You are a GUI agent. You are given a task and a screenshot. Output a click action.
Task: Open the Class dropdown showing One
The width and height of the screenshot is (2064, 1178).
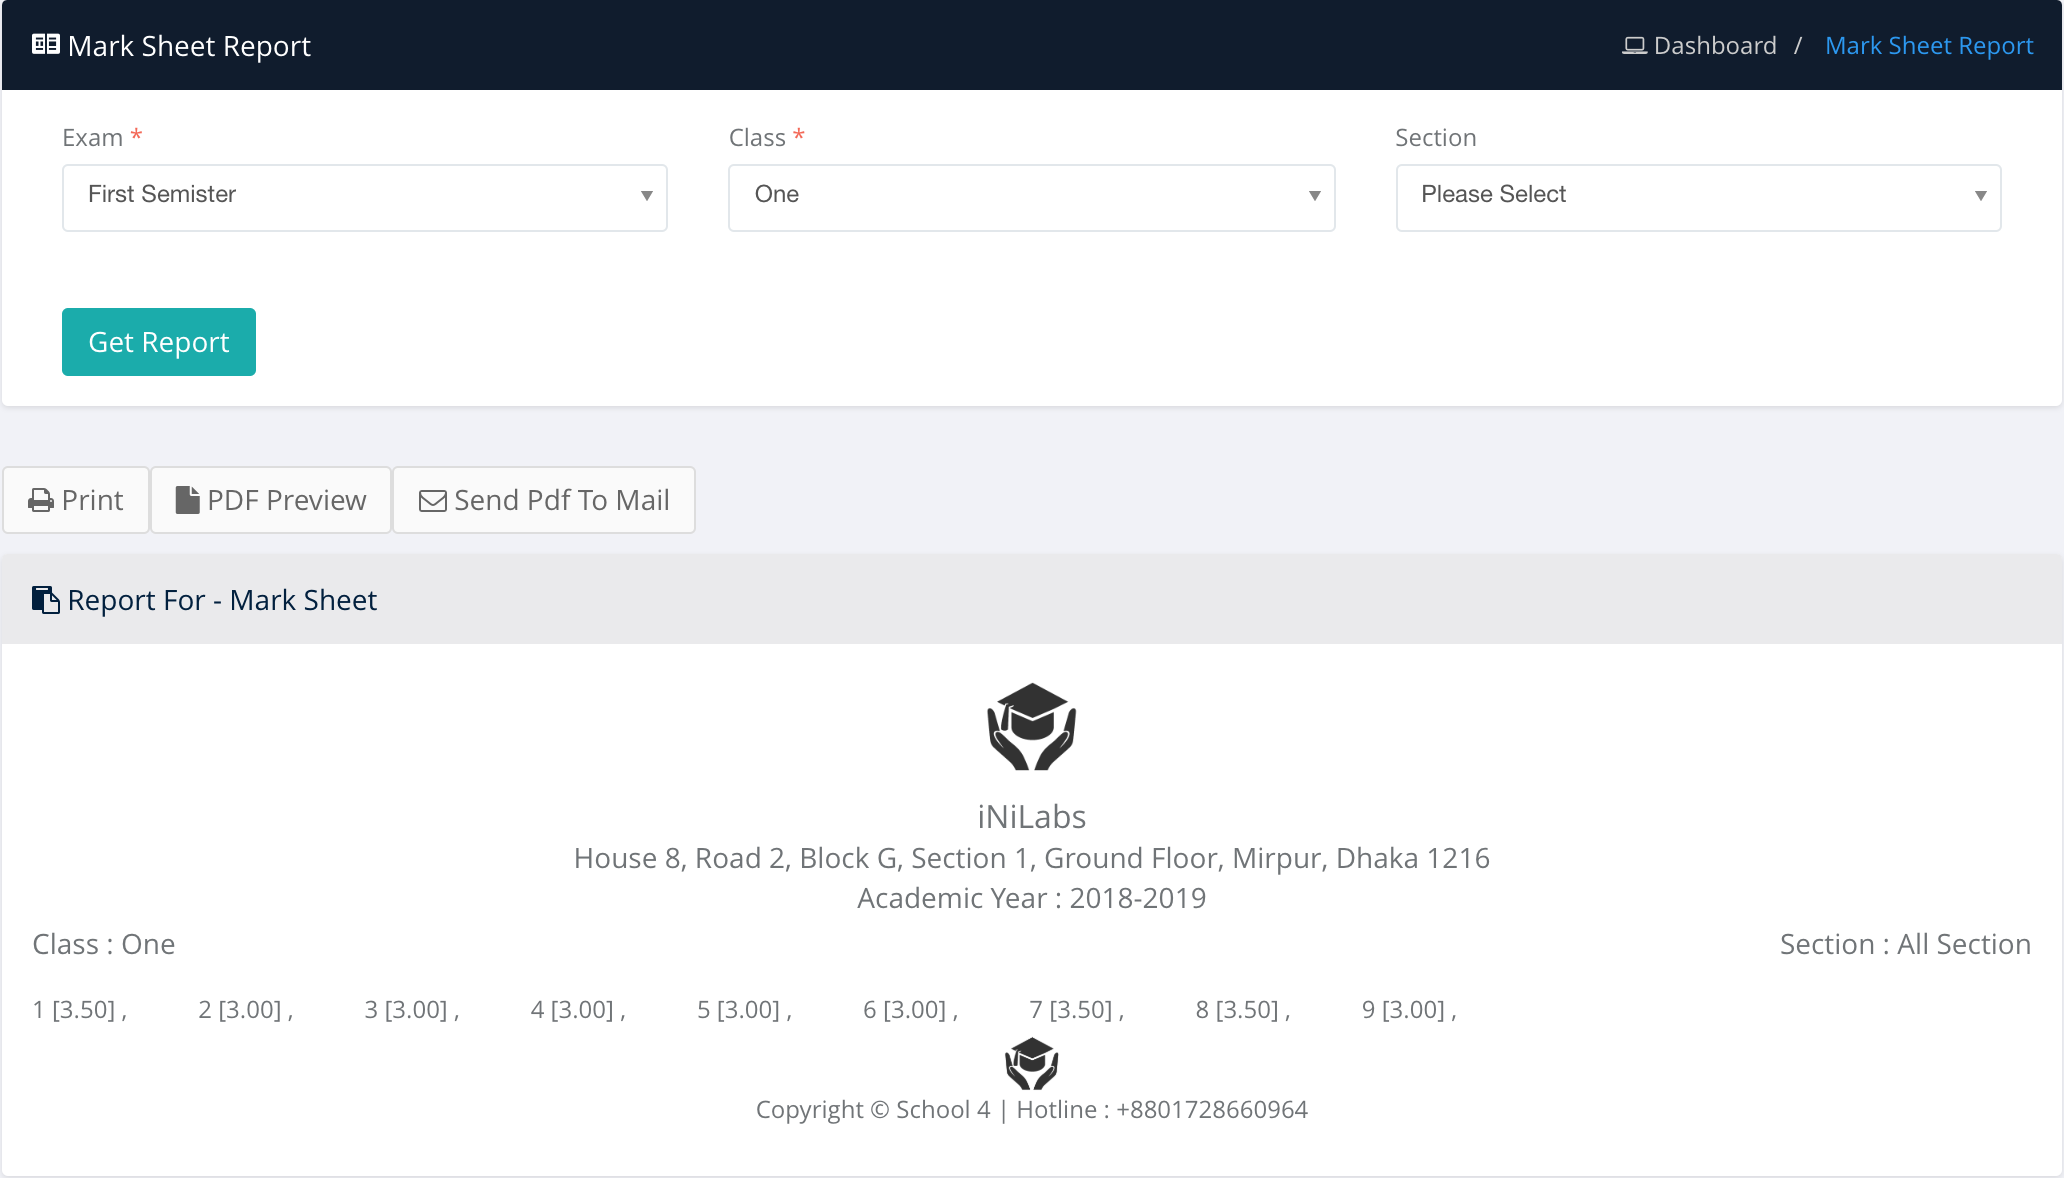pyautogui.click(x=1031, y=197)
